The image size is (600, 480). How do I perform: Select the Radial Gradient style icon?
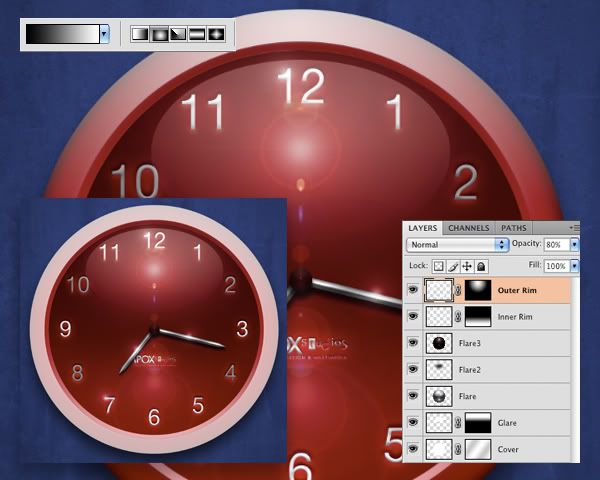[x=159, y=34]
